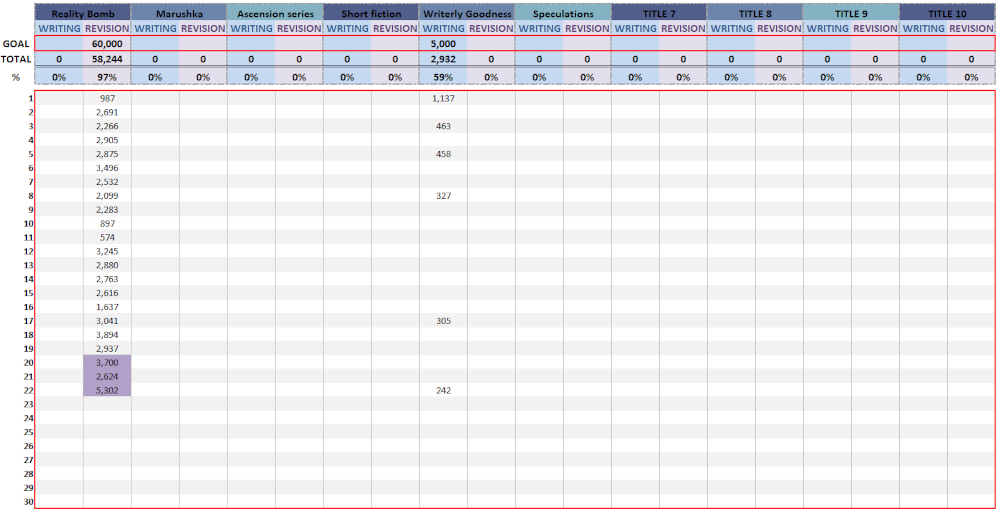Select the purple highlighted 5,302 cell
Image resolution: width=1000 pixels, height=518 pixels.
coord(107,390)
